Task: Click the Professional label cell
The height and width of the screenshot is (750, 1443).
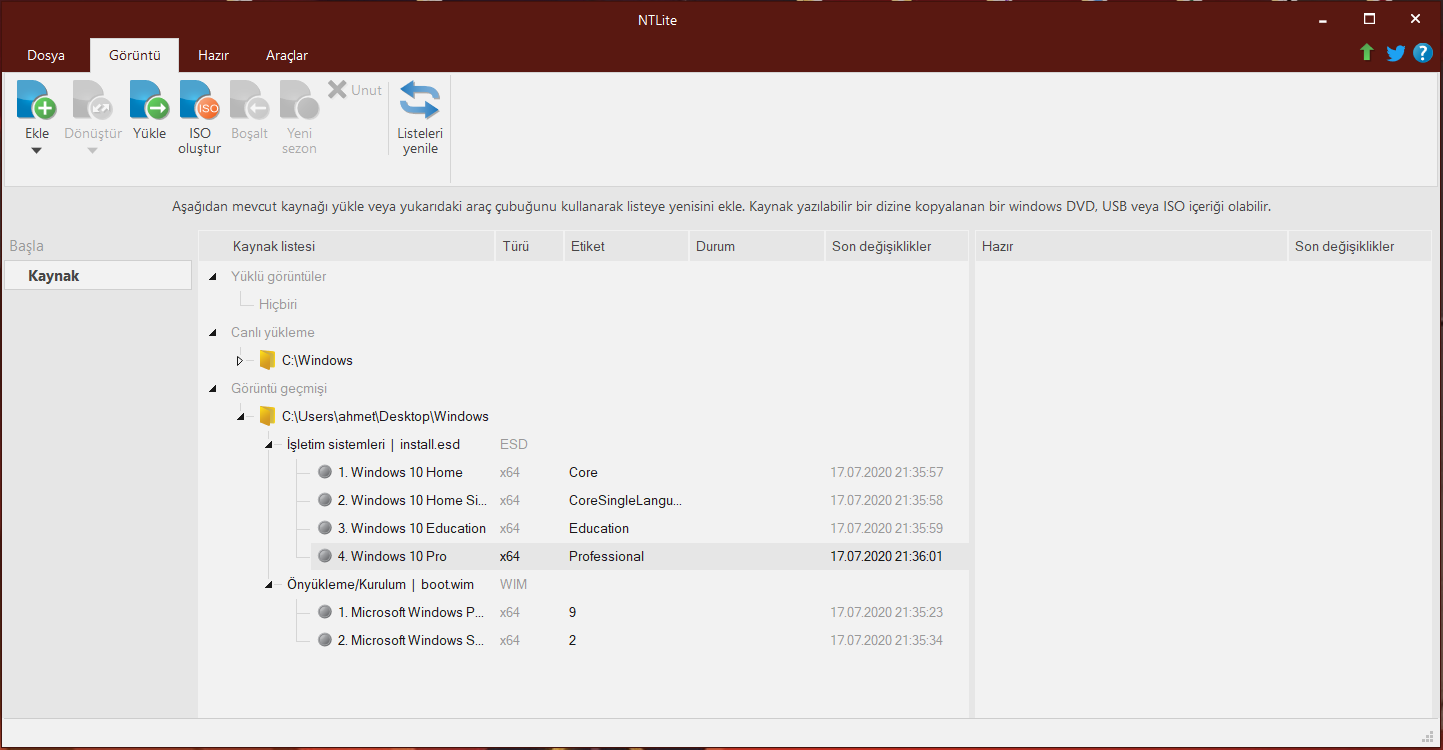Action: pyautogui.click(x=606, y=556)
